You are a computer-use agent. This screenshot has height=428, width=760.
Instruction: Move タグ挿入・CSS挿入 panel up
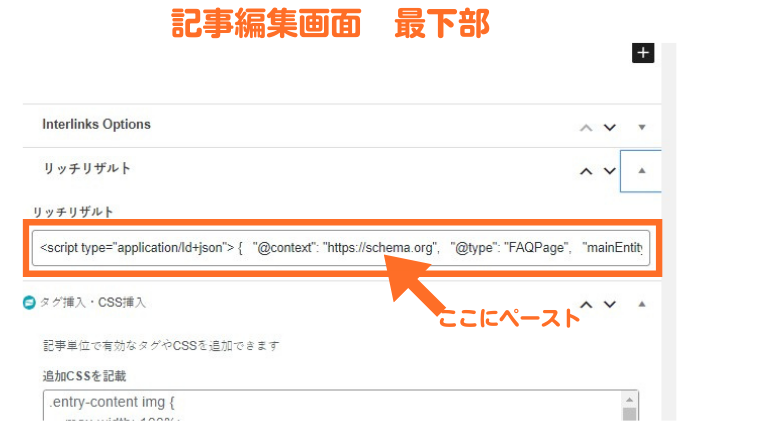click(586, 304)
